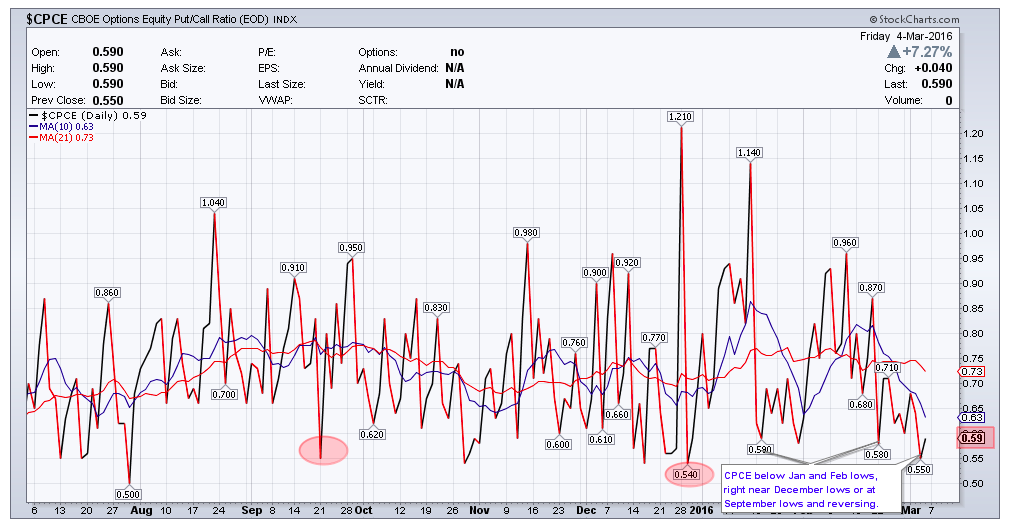Viewport: 1016px width, 527px height.
Task: Click the 0.910 data label
Action: click(293, 268)
